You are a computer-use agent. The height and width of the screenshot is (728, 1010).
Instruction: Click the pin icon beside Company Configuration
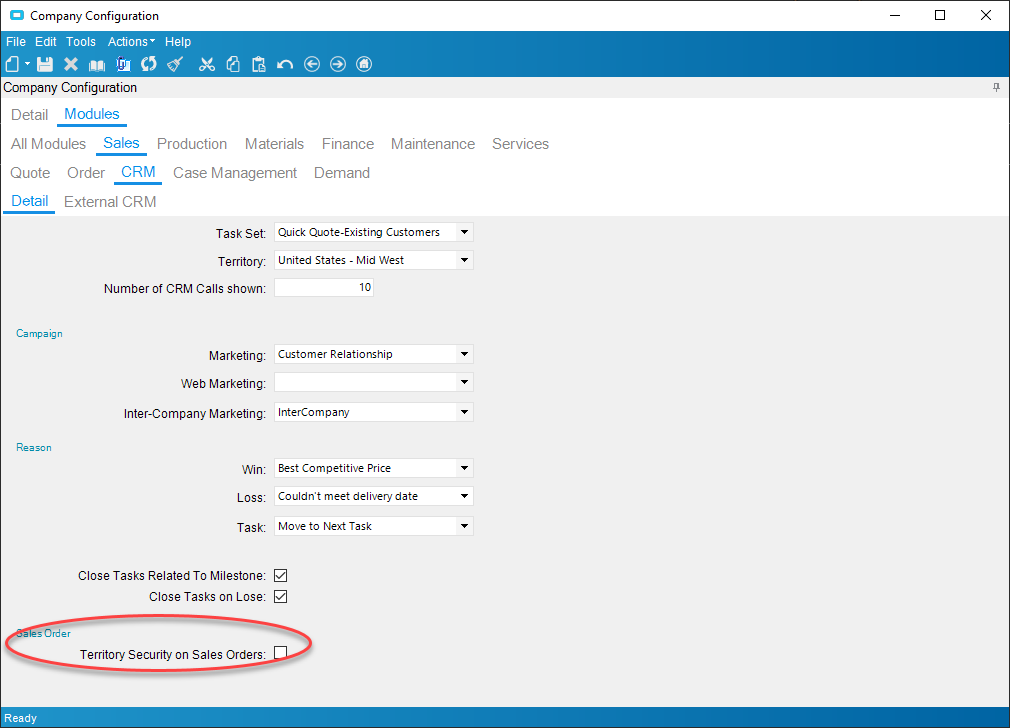point(996,88)
